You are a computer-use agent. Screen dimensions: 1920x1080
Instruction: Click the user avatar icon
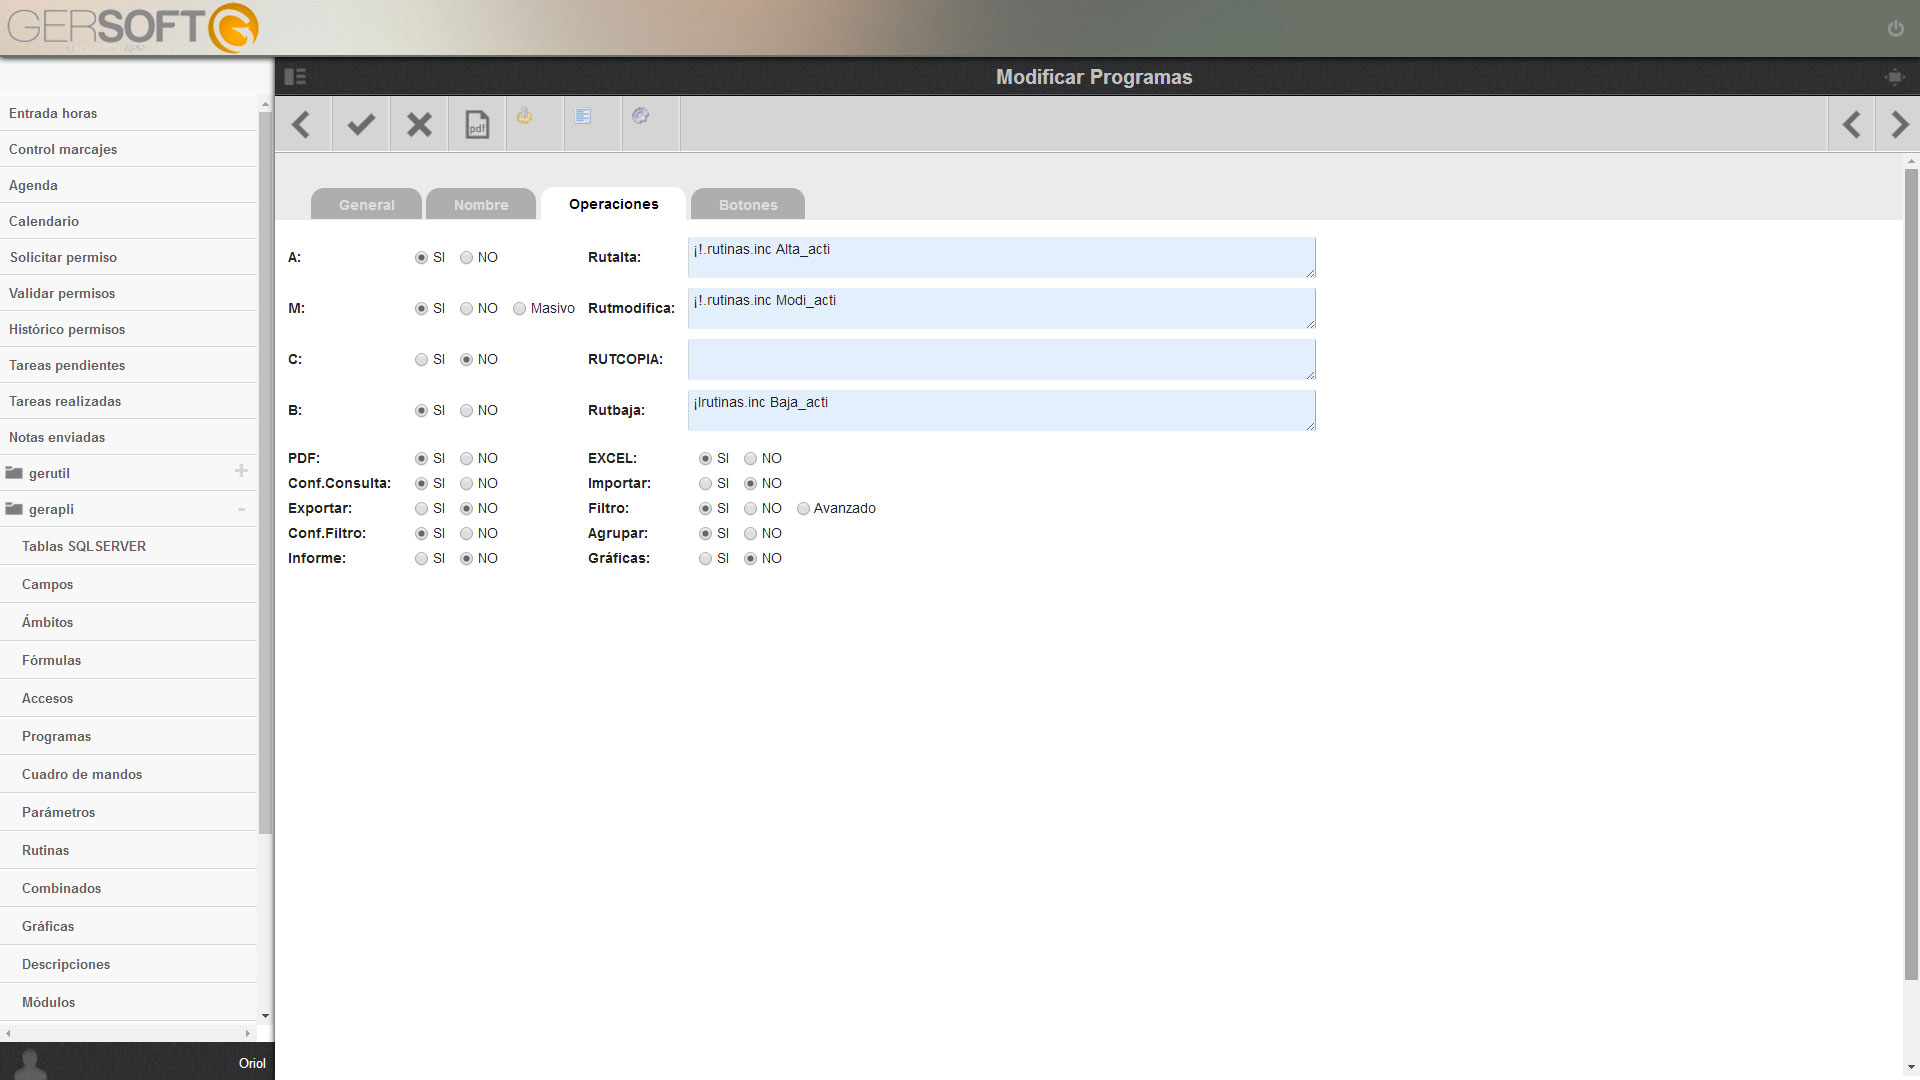pyautogui.click(x=30, y=1063)
